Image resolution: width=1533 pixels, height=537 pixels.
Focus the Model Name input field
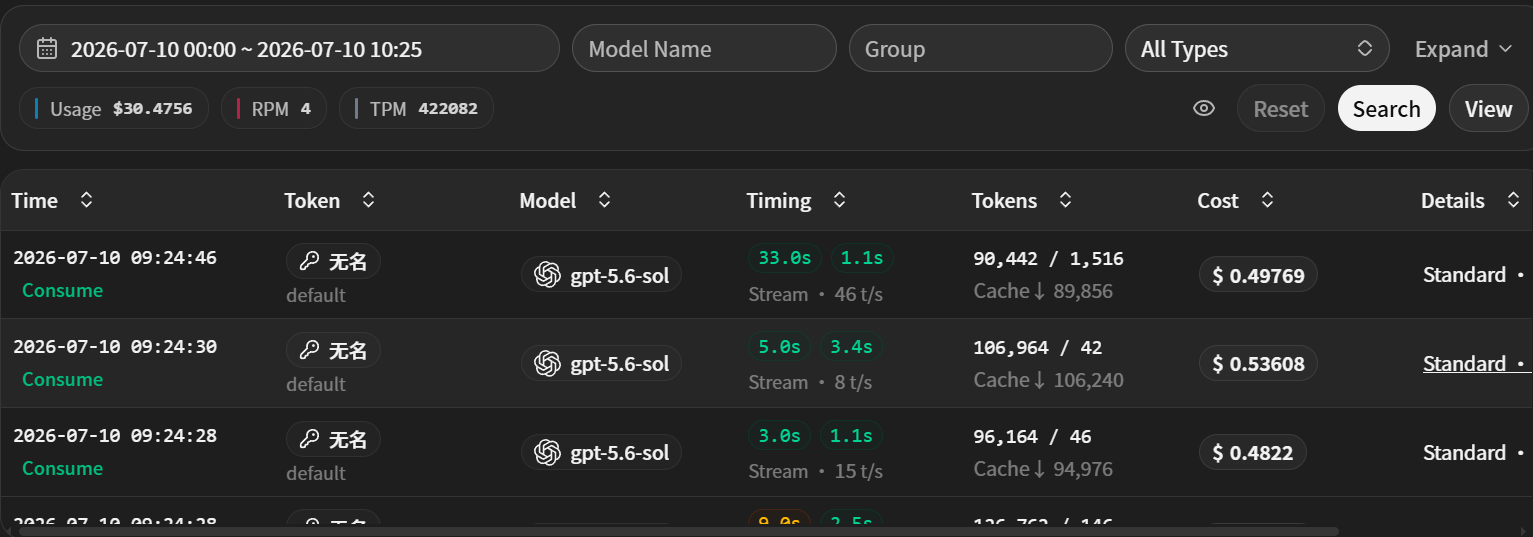704,48
